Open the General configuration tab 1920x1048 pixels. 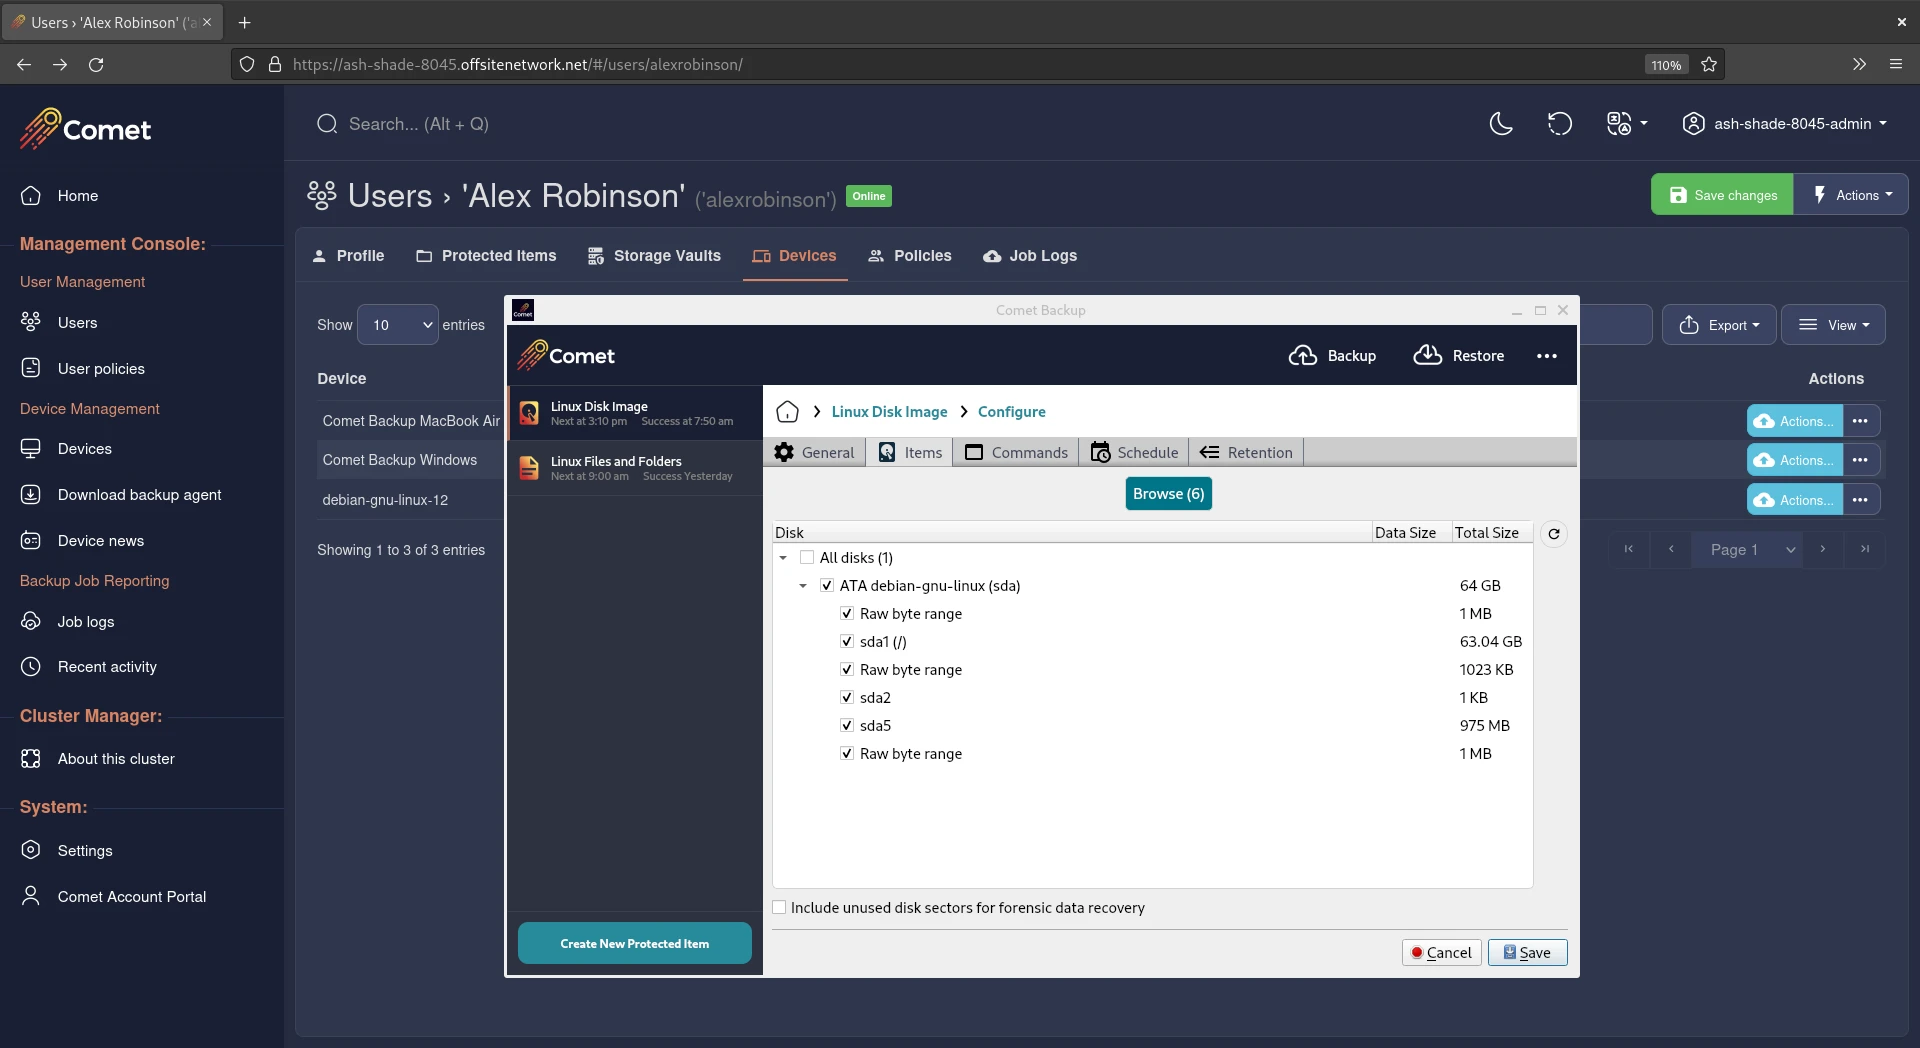pyautogui.click(x=814, y=453)
